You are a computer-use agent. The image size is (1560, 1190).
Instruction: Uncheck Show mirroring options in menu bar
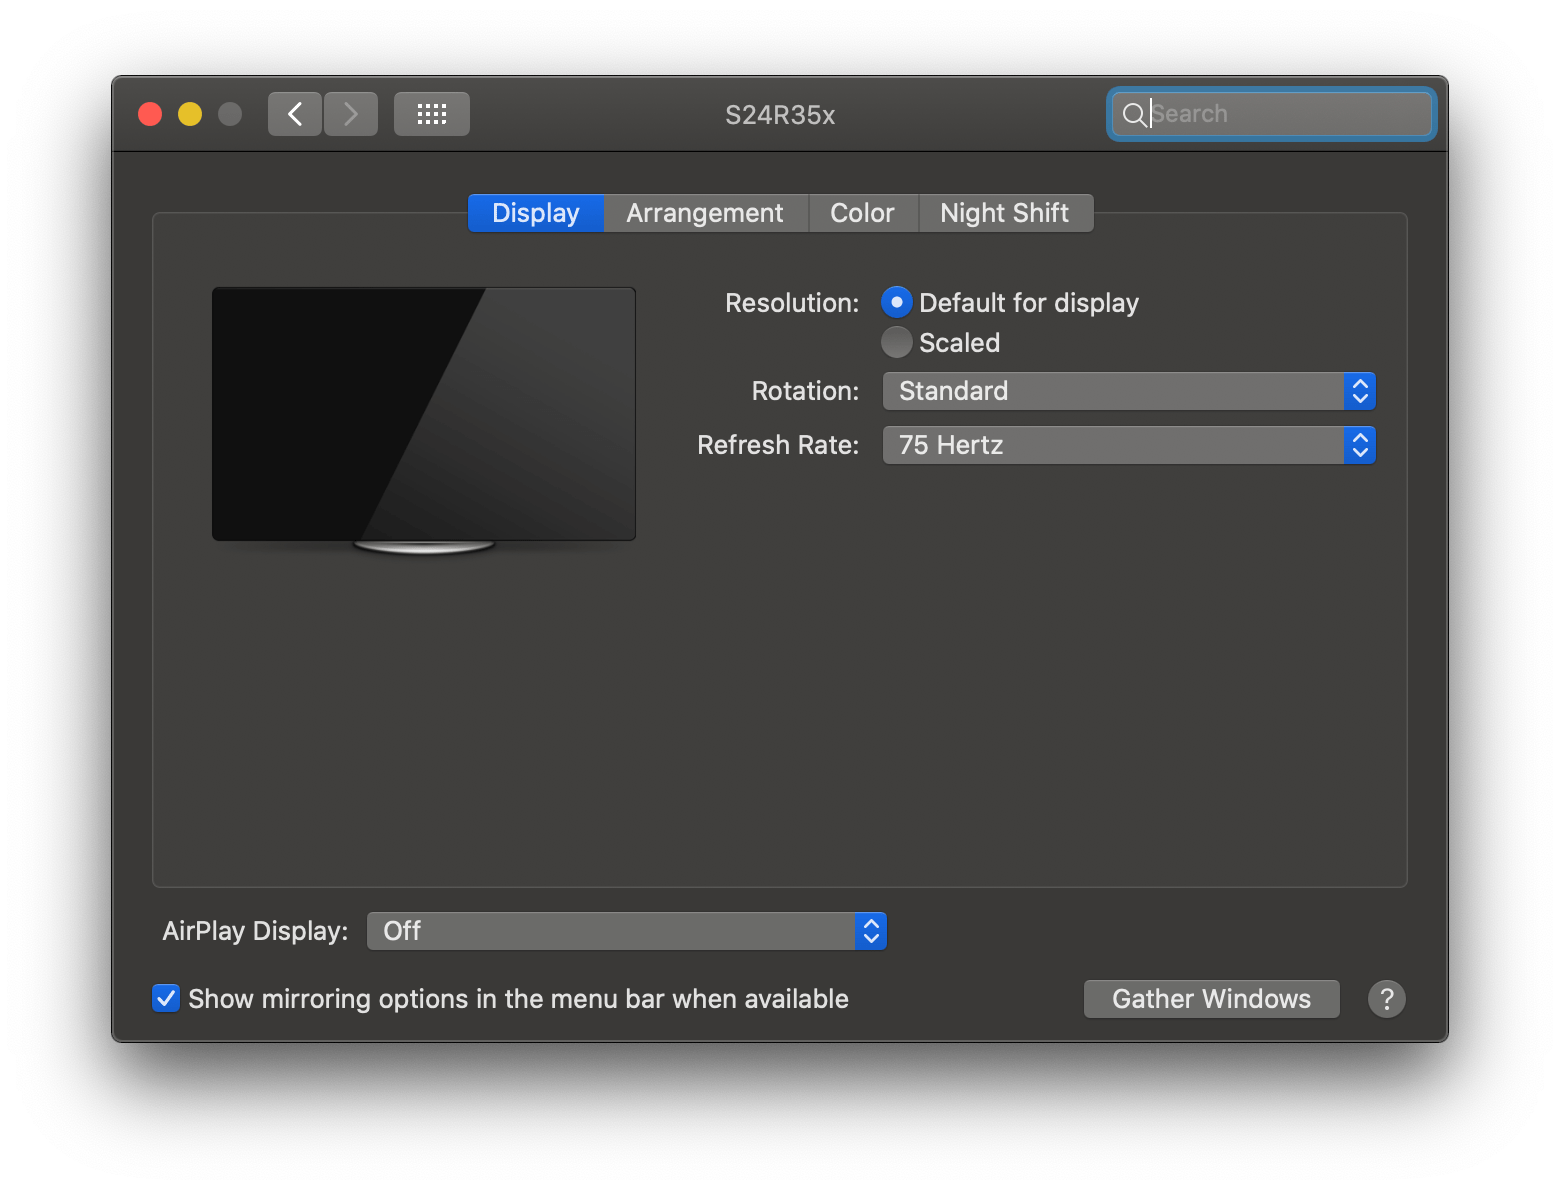click(165, 998)
